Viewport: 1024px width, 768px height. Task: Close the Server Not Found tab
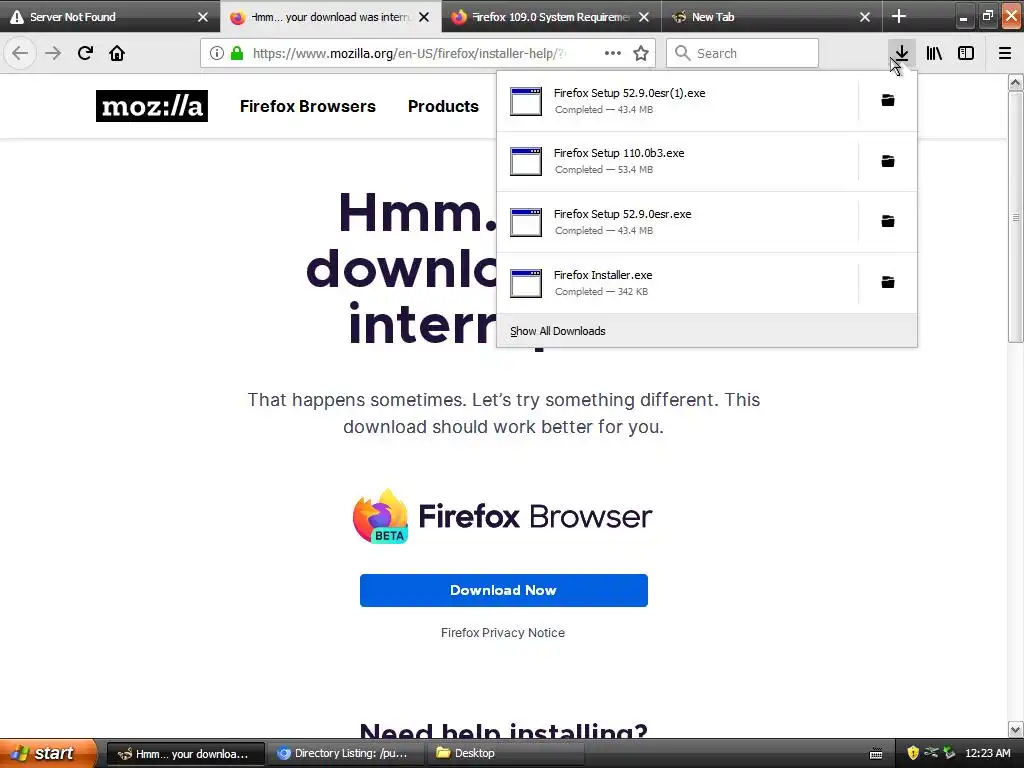(203, 17)
